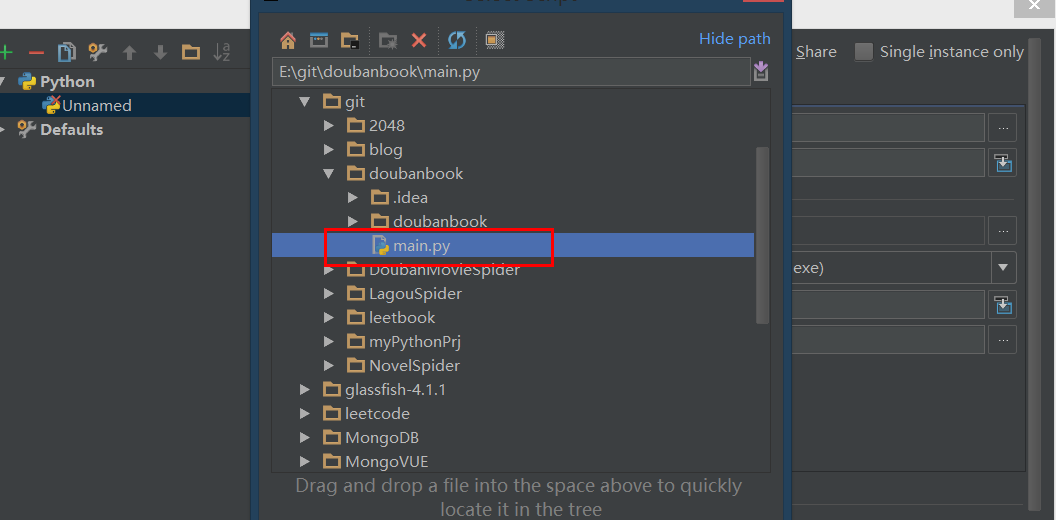Screen dimensions: 1056x520
Task: Expand the LagouSpider folder
Action: coord(329,294)
